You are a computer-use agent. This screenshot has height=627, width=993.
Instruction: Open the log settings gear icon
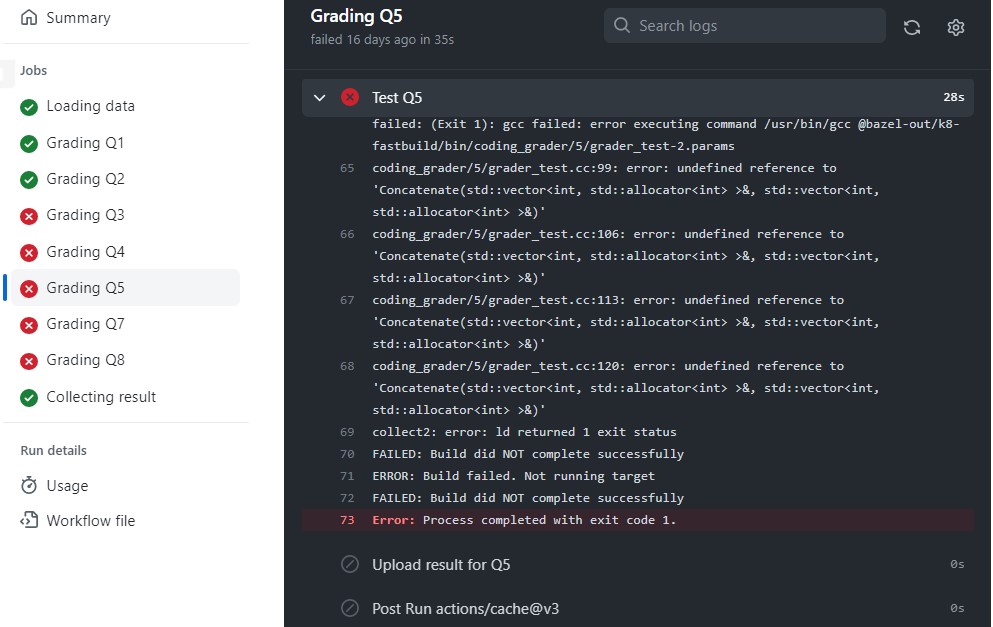(955, 27)
